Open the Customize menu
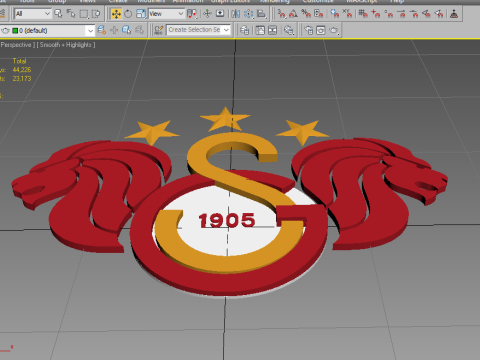Screen dimensions: 480x360 pyautogui.click(x=318, y=1)
